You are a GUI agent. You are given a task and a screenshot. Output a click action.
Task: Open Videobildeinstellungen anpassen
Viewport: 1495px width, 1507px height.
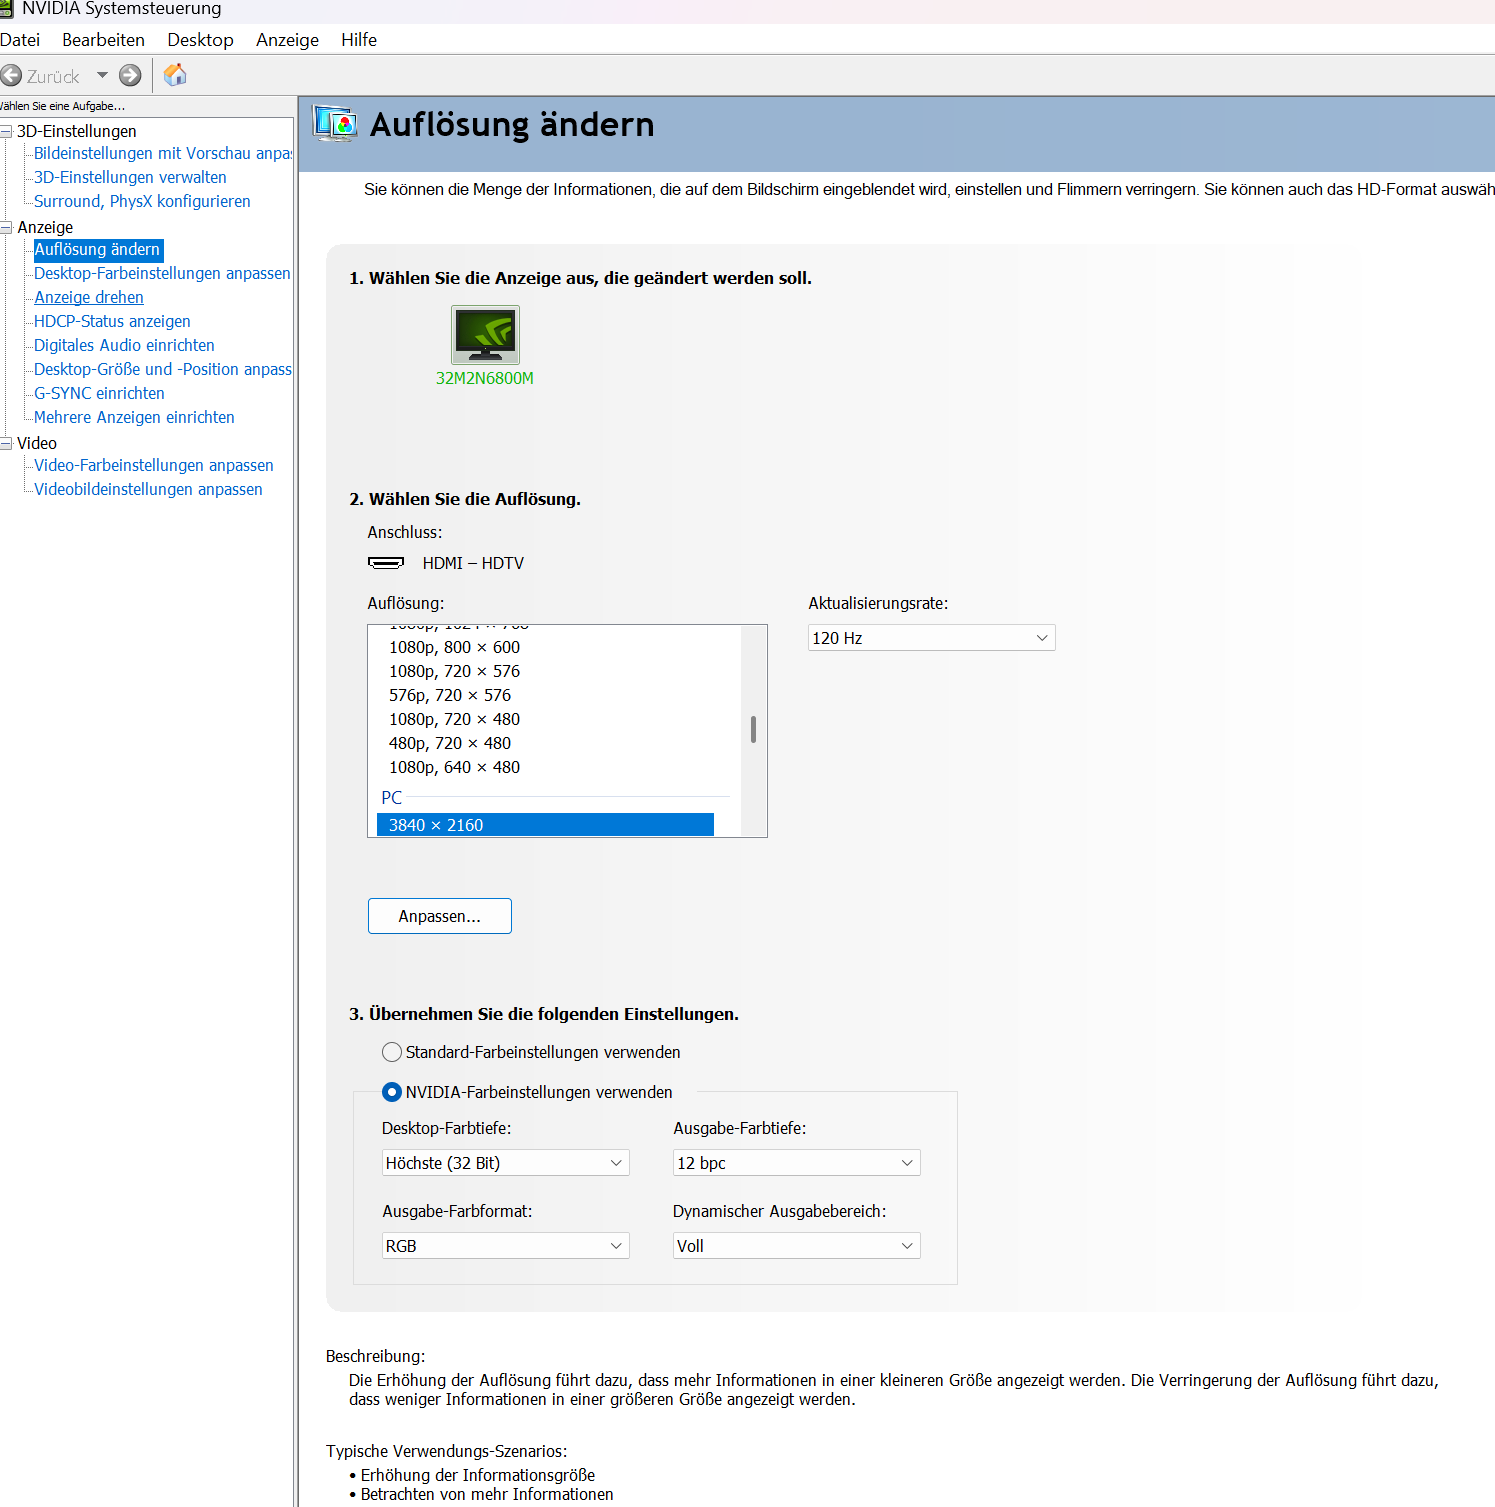[x=148, y=489]
